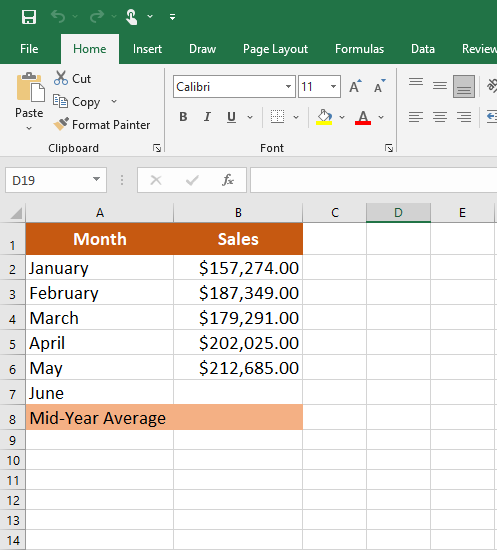Expand the font size dropdown
The width and height of the screenshot is (497, 550).
click(333, 86)
